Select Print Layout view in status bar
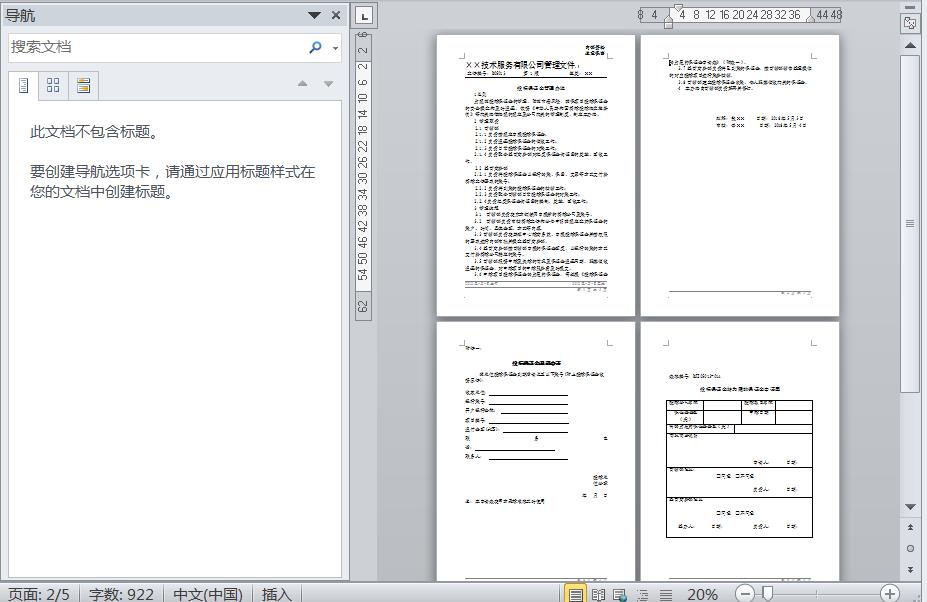This screenshot has height=602, width=927. coord(576,594)
